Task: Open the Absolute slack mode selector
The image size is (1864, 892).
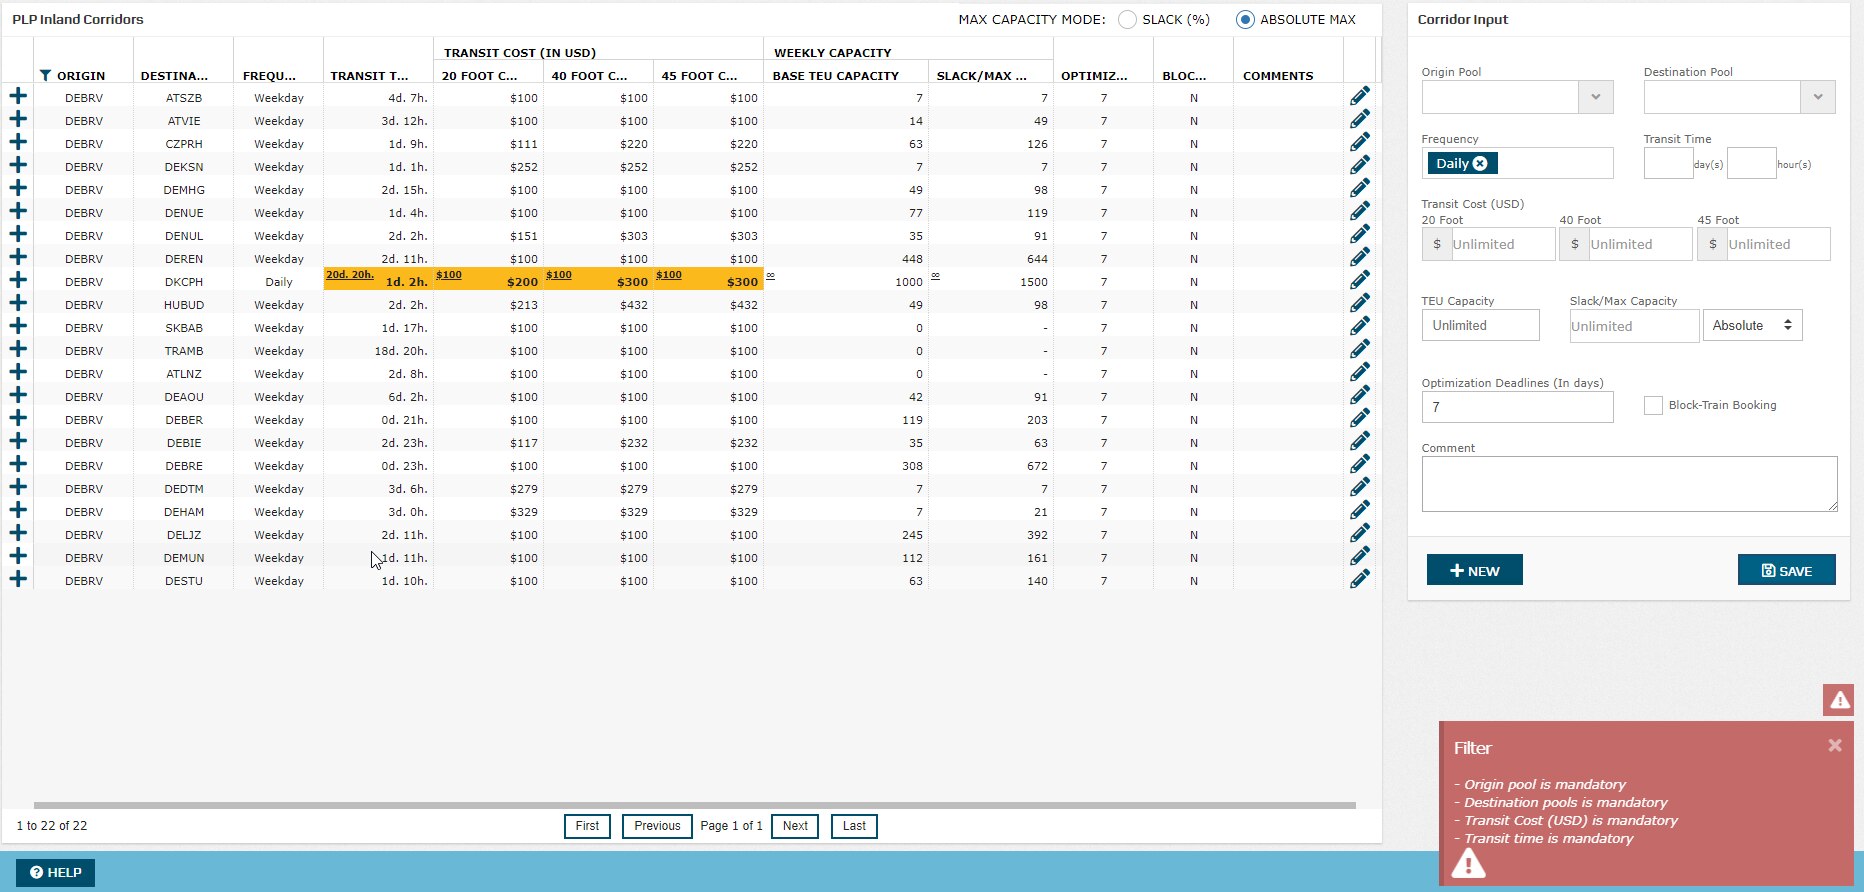Action: click(1752, 325)
